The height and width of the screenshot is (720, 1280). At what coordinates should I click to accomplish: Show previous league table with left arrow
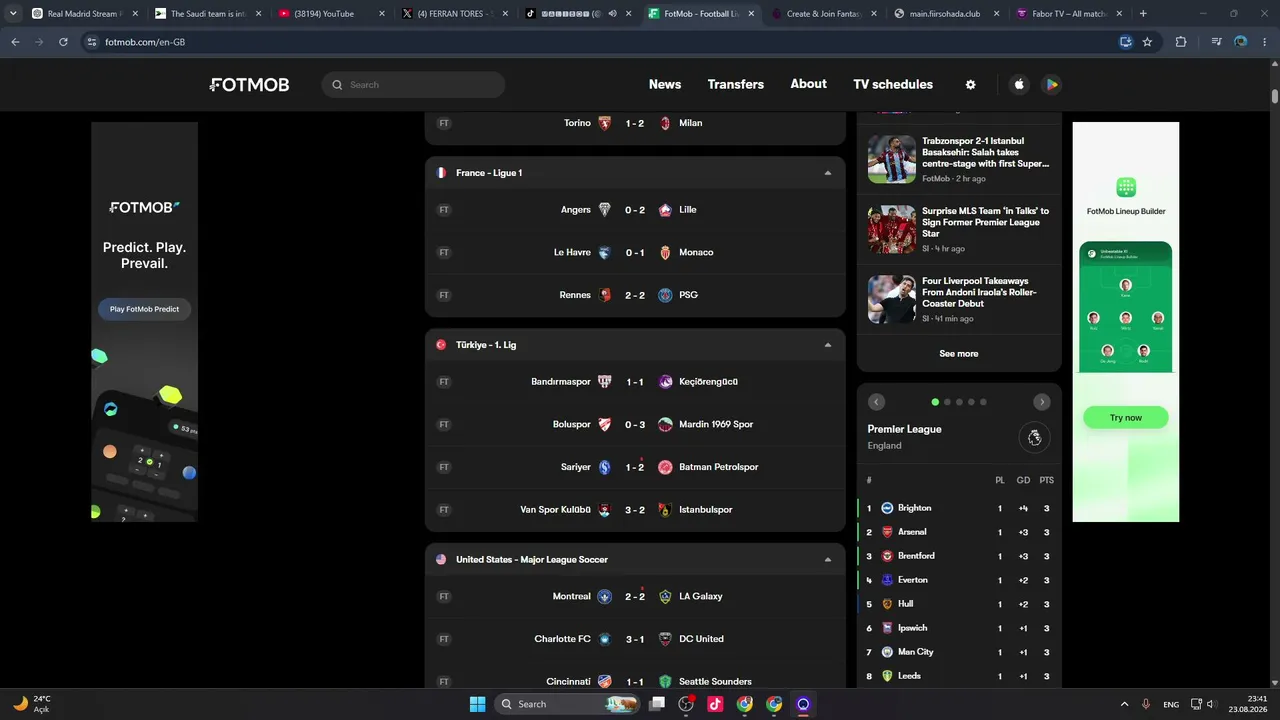point(876,402)
